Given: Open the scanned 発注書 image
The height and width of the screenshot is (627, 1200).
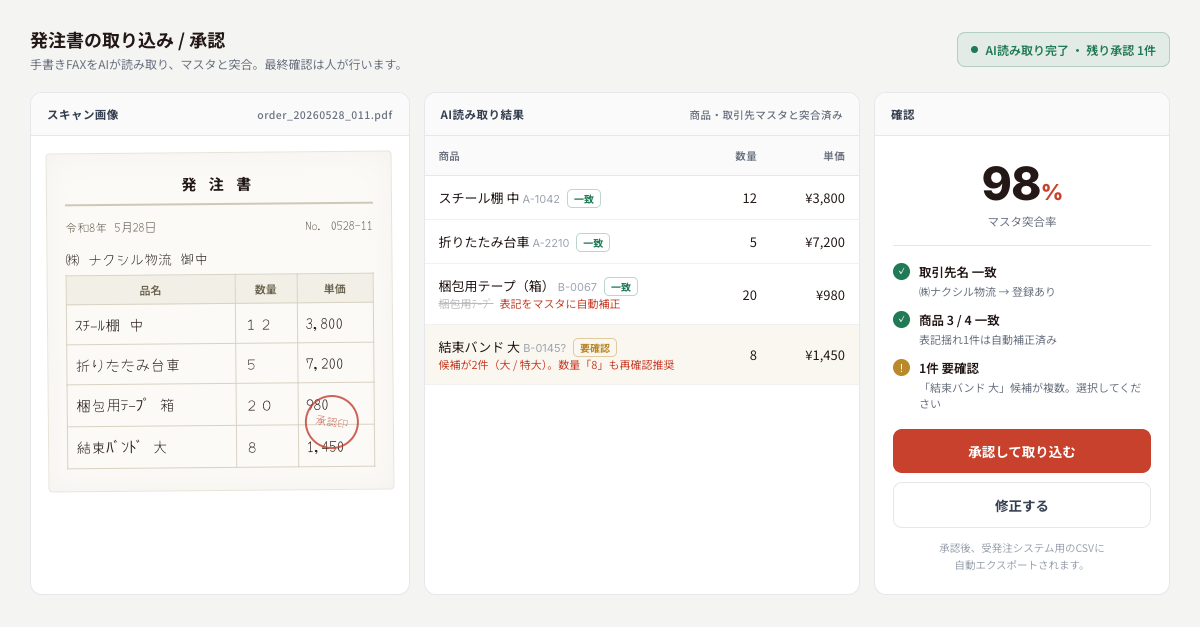Looking at the screenshot, I should (220, 321).
